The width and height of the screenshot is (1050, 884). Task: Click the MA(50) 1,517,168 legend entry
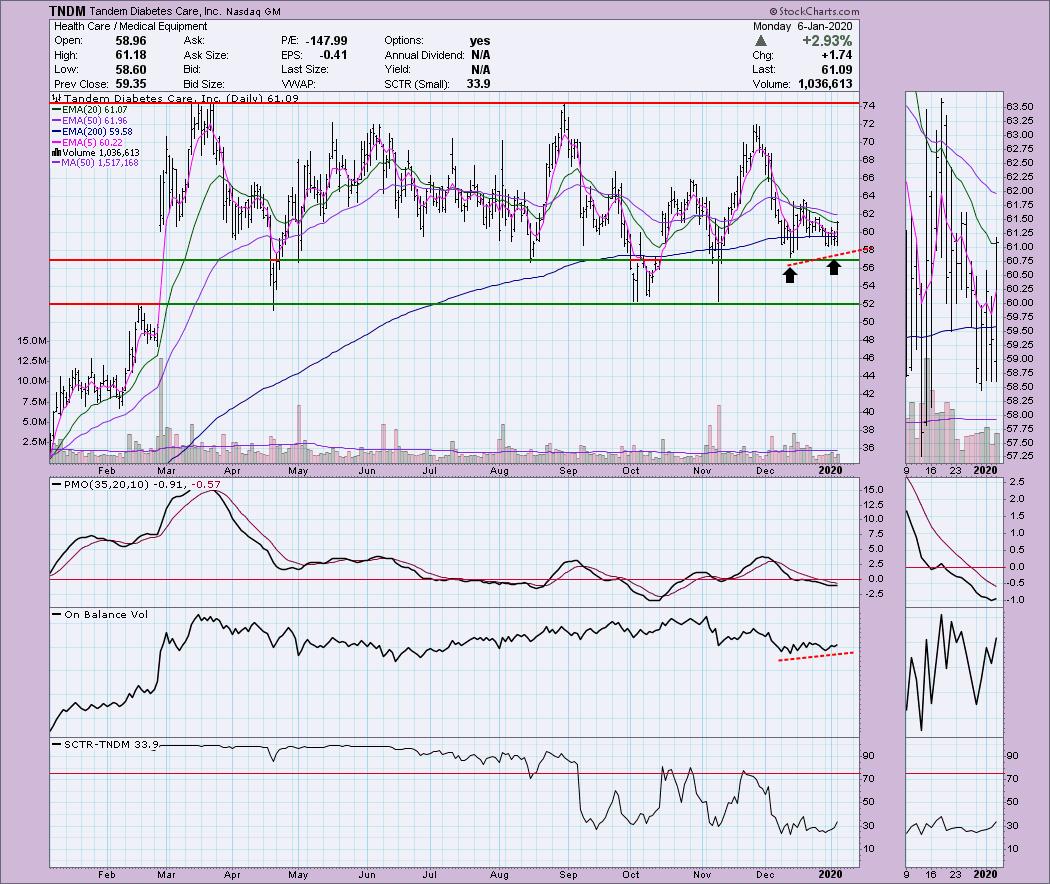coord(95,163)
